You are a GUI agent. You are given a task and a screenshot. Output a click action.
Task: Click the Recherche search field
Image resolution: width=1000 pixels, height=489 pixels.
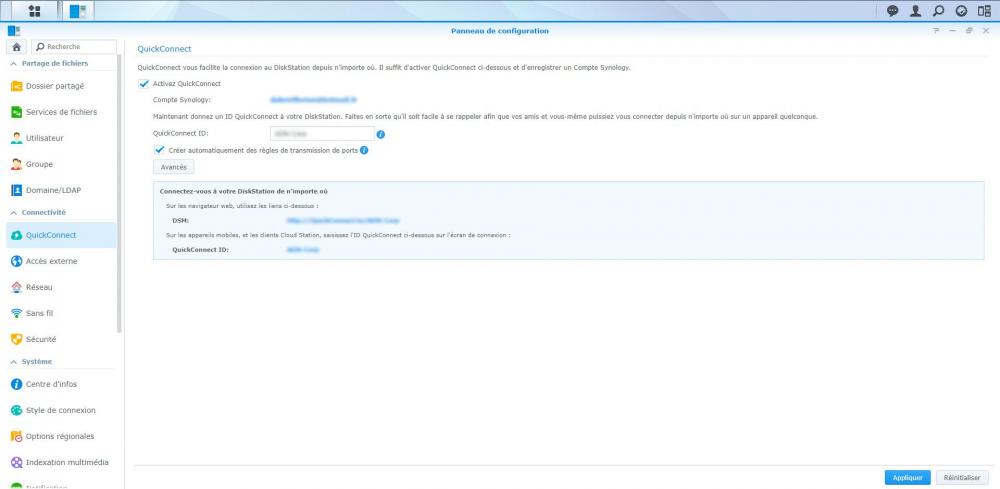pos(74,47)
